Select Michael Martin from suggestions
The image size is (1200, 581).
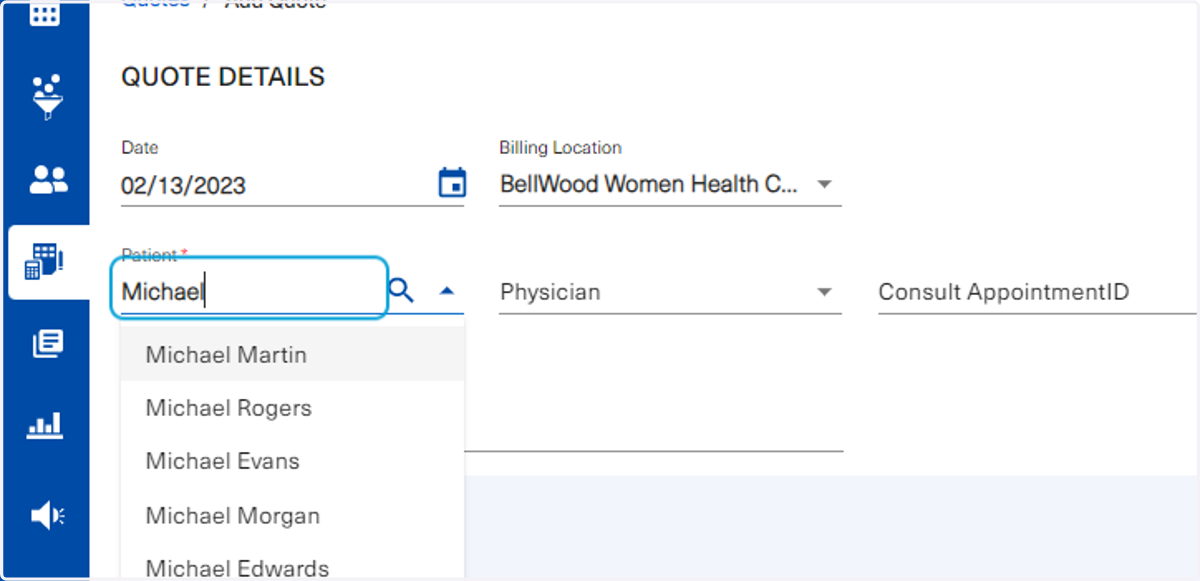[292, 354]
